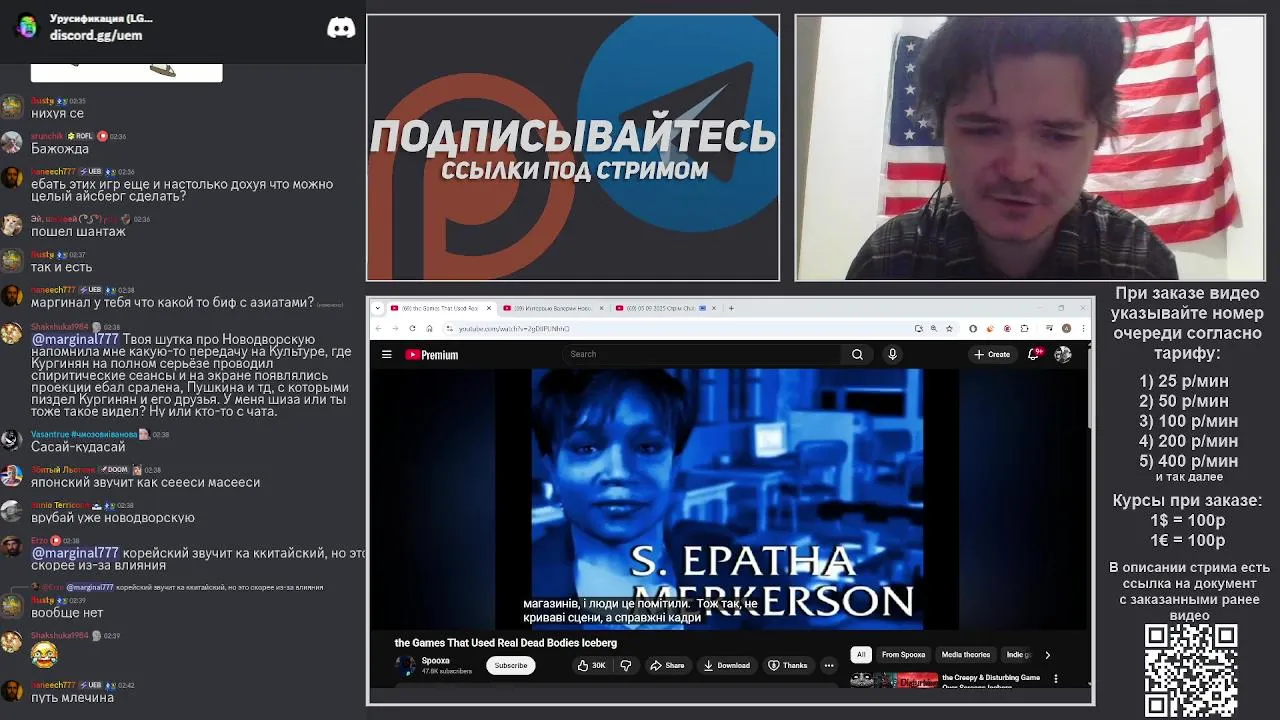Click the video title Games That Used Real Dead Bodies Iceberg
Viewport: 1280px width, 720px height.
pyautogui.click(x=505, y=643)
